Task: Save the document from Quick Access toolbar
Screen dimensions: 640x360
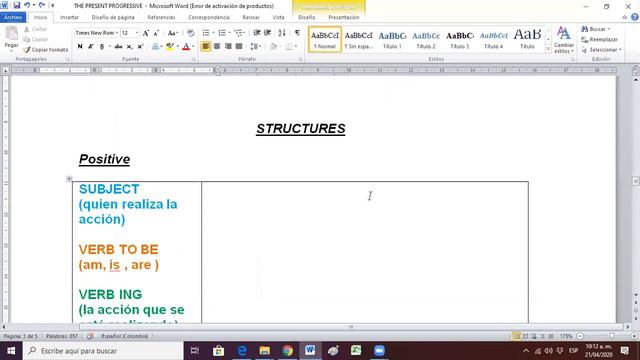Action: [17, 5]
